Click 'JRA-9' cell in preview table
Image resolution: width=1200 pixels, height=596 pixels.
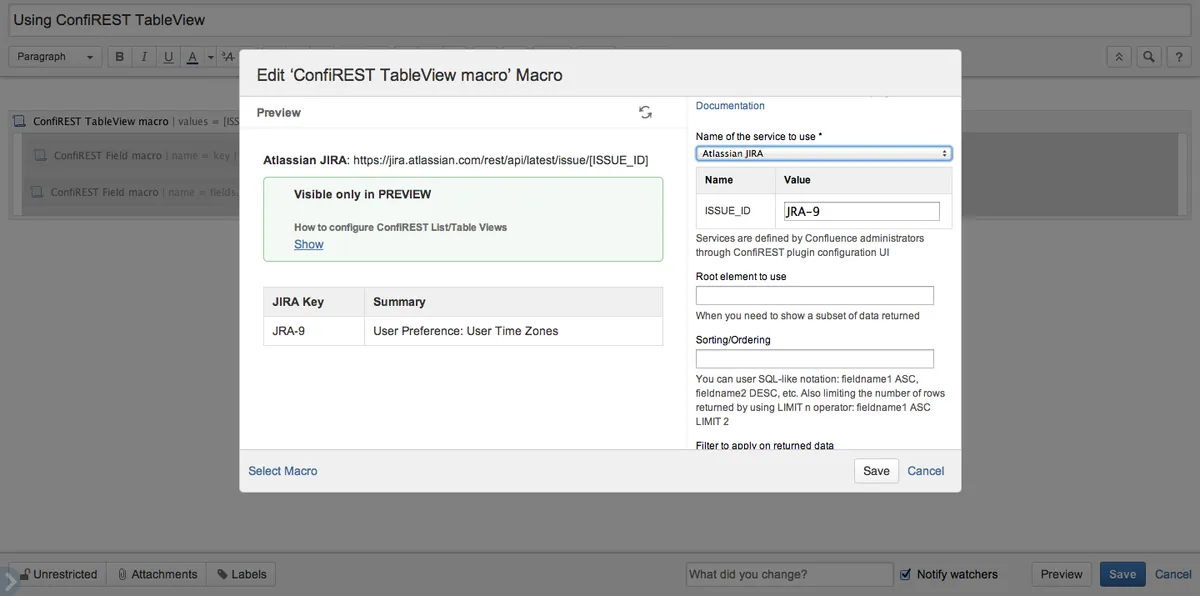314,331
